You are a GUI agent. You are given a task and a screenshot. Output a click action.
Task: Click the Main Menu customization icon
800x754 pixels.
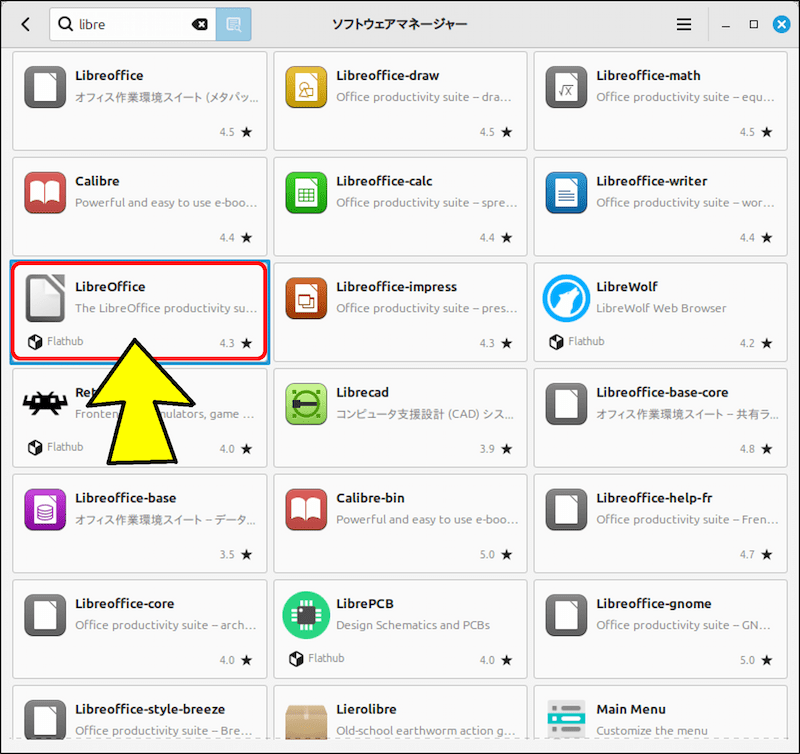tap(566, 718)
